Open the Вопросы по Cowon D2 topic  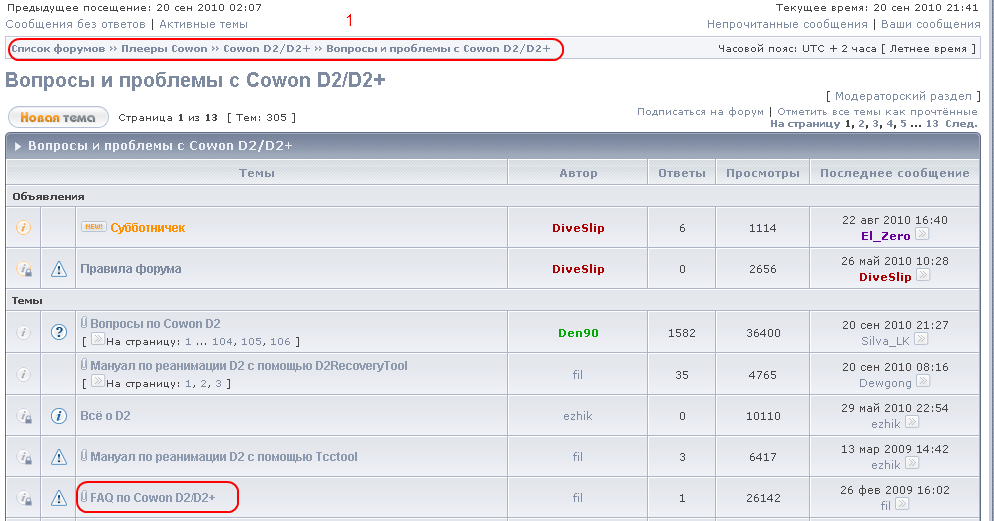tap(155, 324)
